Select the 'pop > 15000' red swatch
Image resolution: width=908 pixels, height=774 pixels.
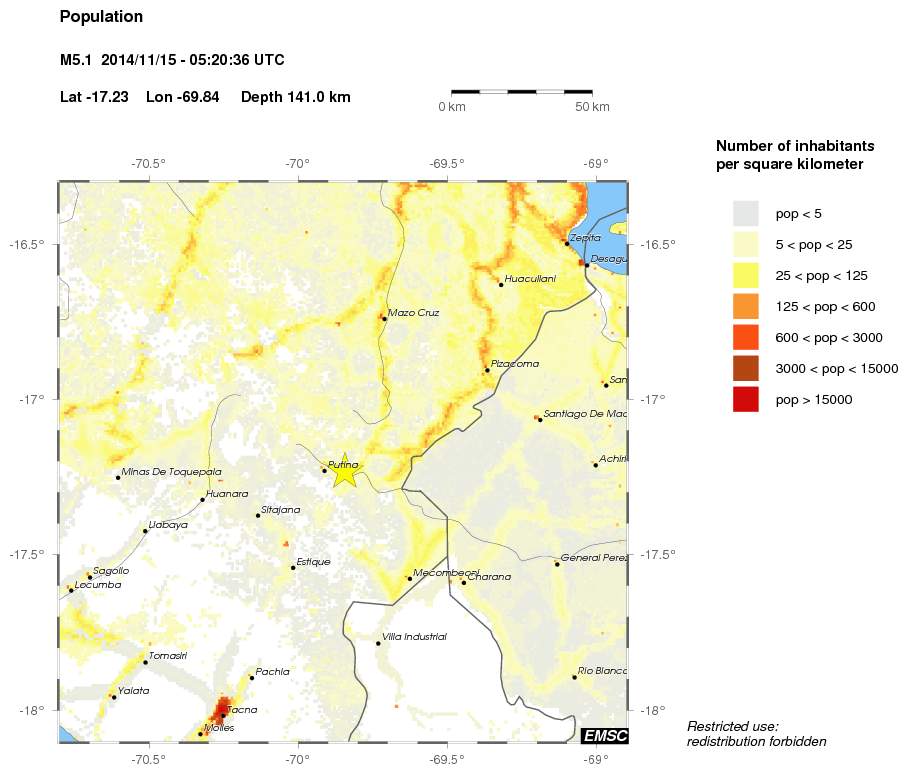[746, 399]
